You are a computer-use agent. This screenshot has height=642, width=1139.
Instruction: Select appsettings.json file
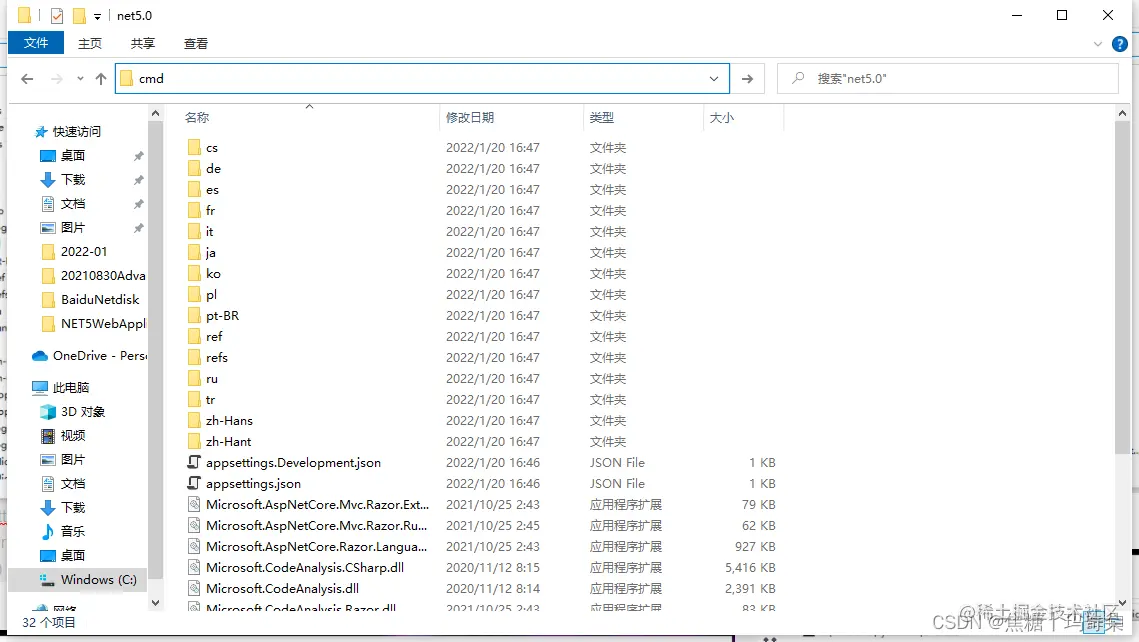pos(253,484)
